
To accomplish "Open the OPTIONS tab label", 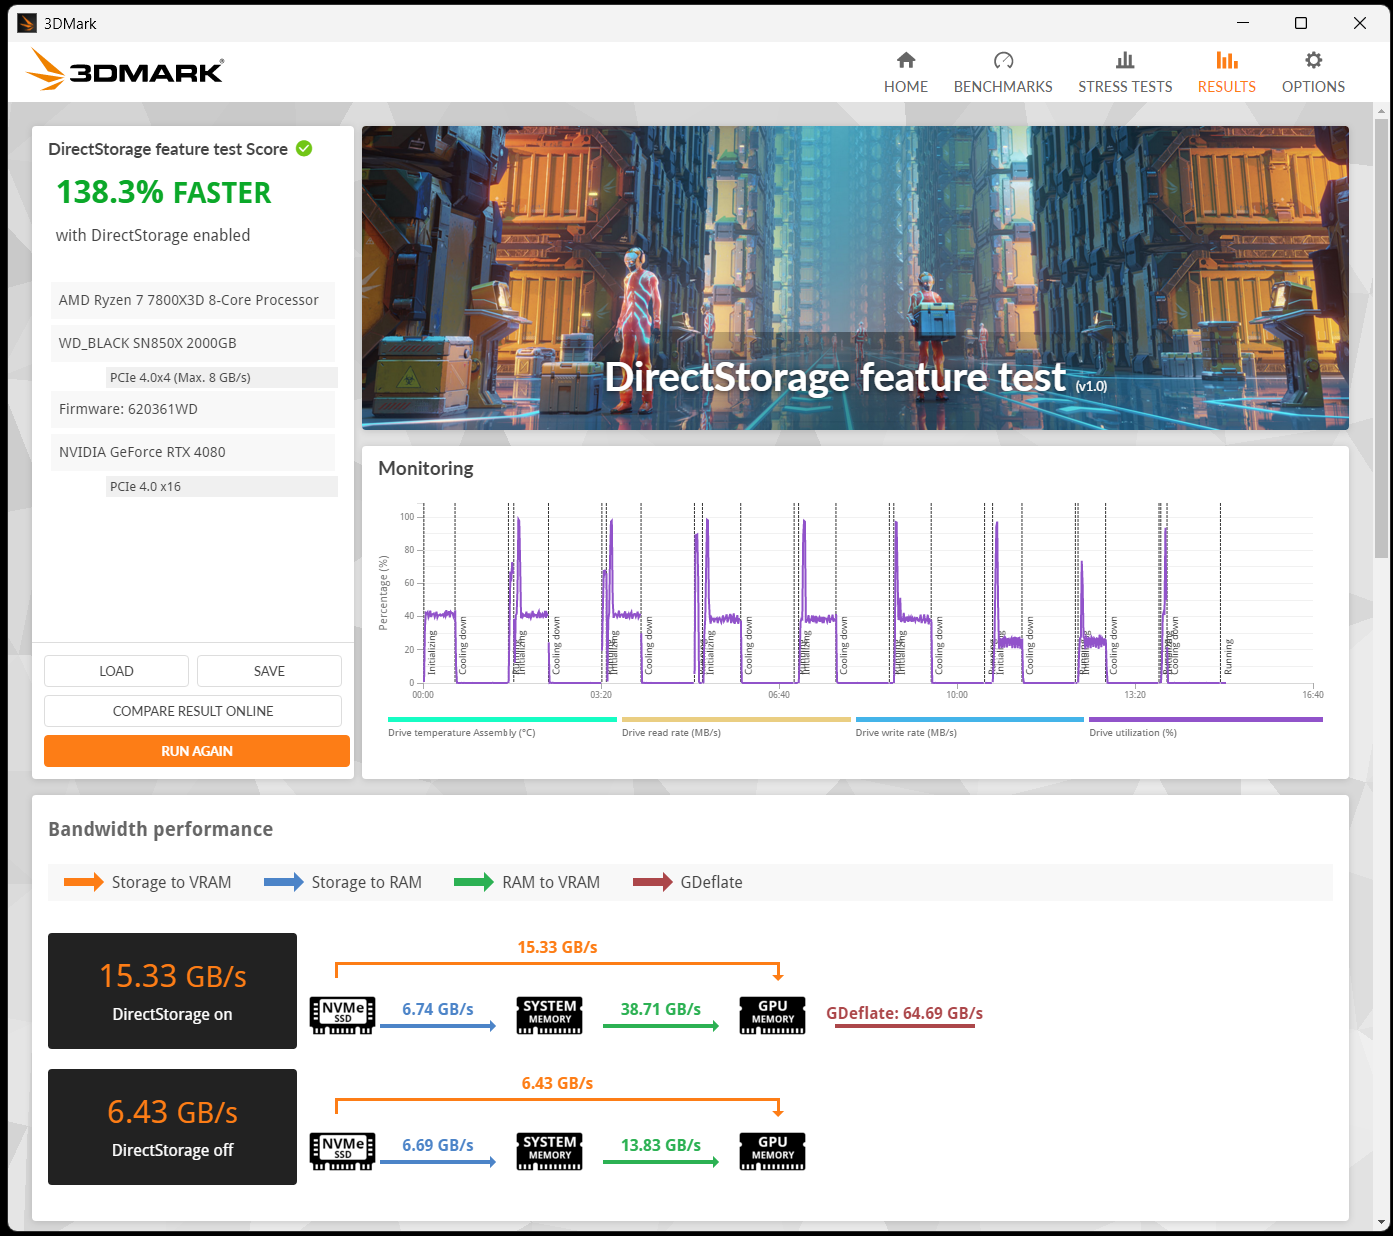I will click(1314, 87).
